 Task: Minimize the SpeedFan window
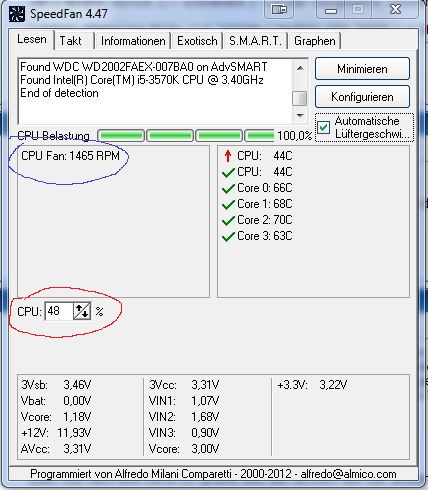[331, 10]
